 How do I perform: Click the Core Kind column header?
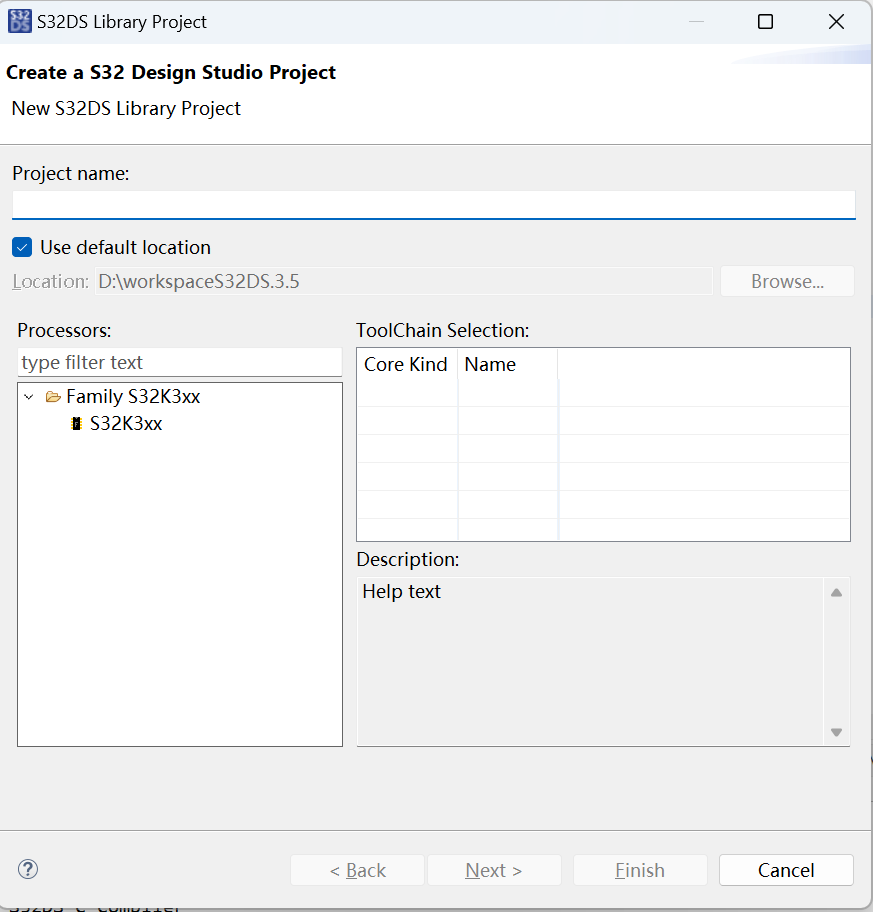406,365
